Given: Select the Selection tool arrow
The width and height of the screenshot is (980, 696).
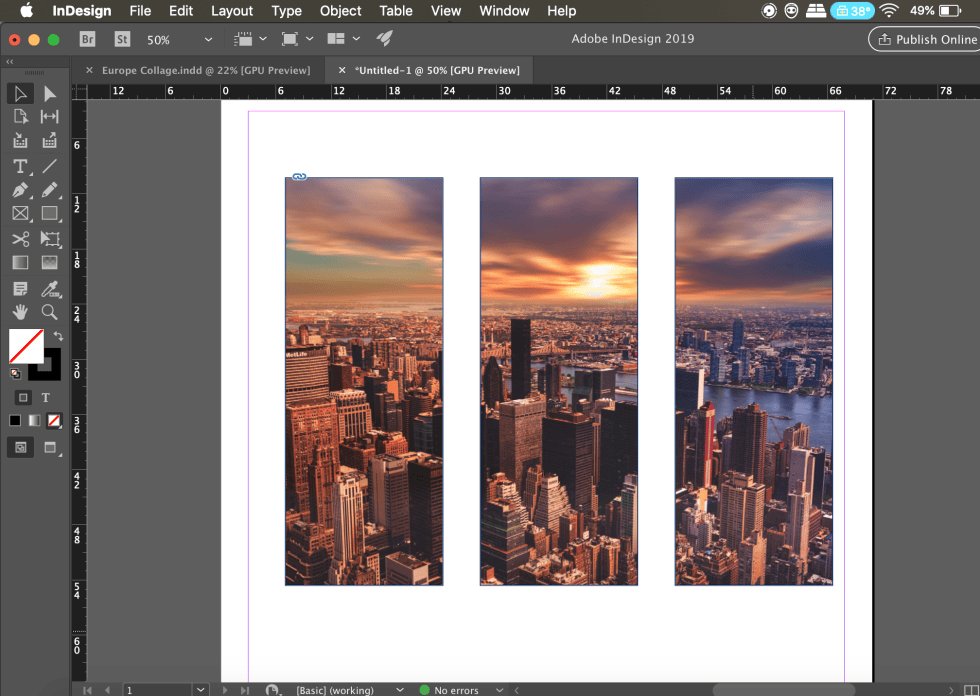Looking at the screenshot, I should 20,94.
